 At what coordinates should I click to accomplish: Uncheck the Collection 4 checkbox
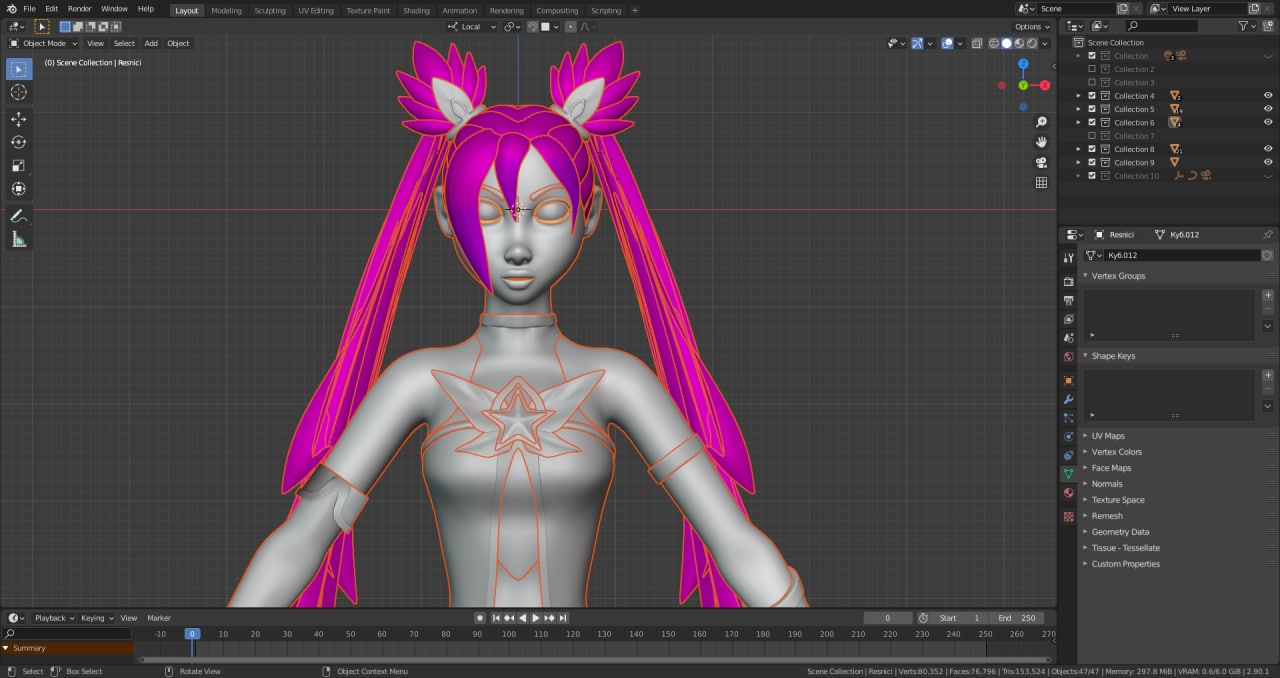pyautogui.click(x=1092, y=96)
